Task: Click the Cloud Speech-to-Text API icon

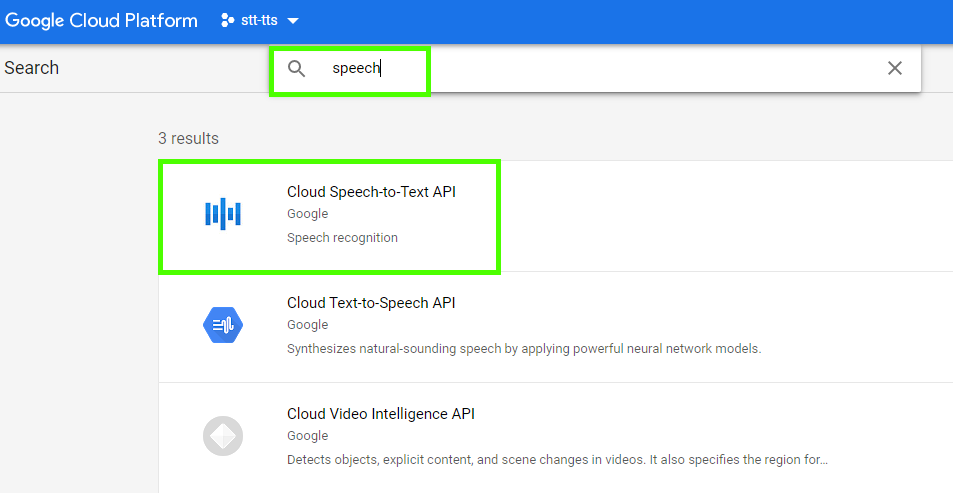Action: [223, 213]
